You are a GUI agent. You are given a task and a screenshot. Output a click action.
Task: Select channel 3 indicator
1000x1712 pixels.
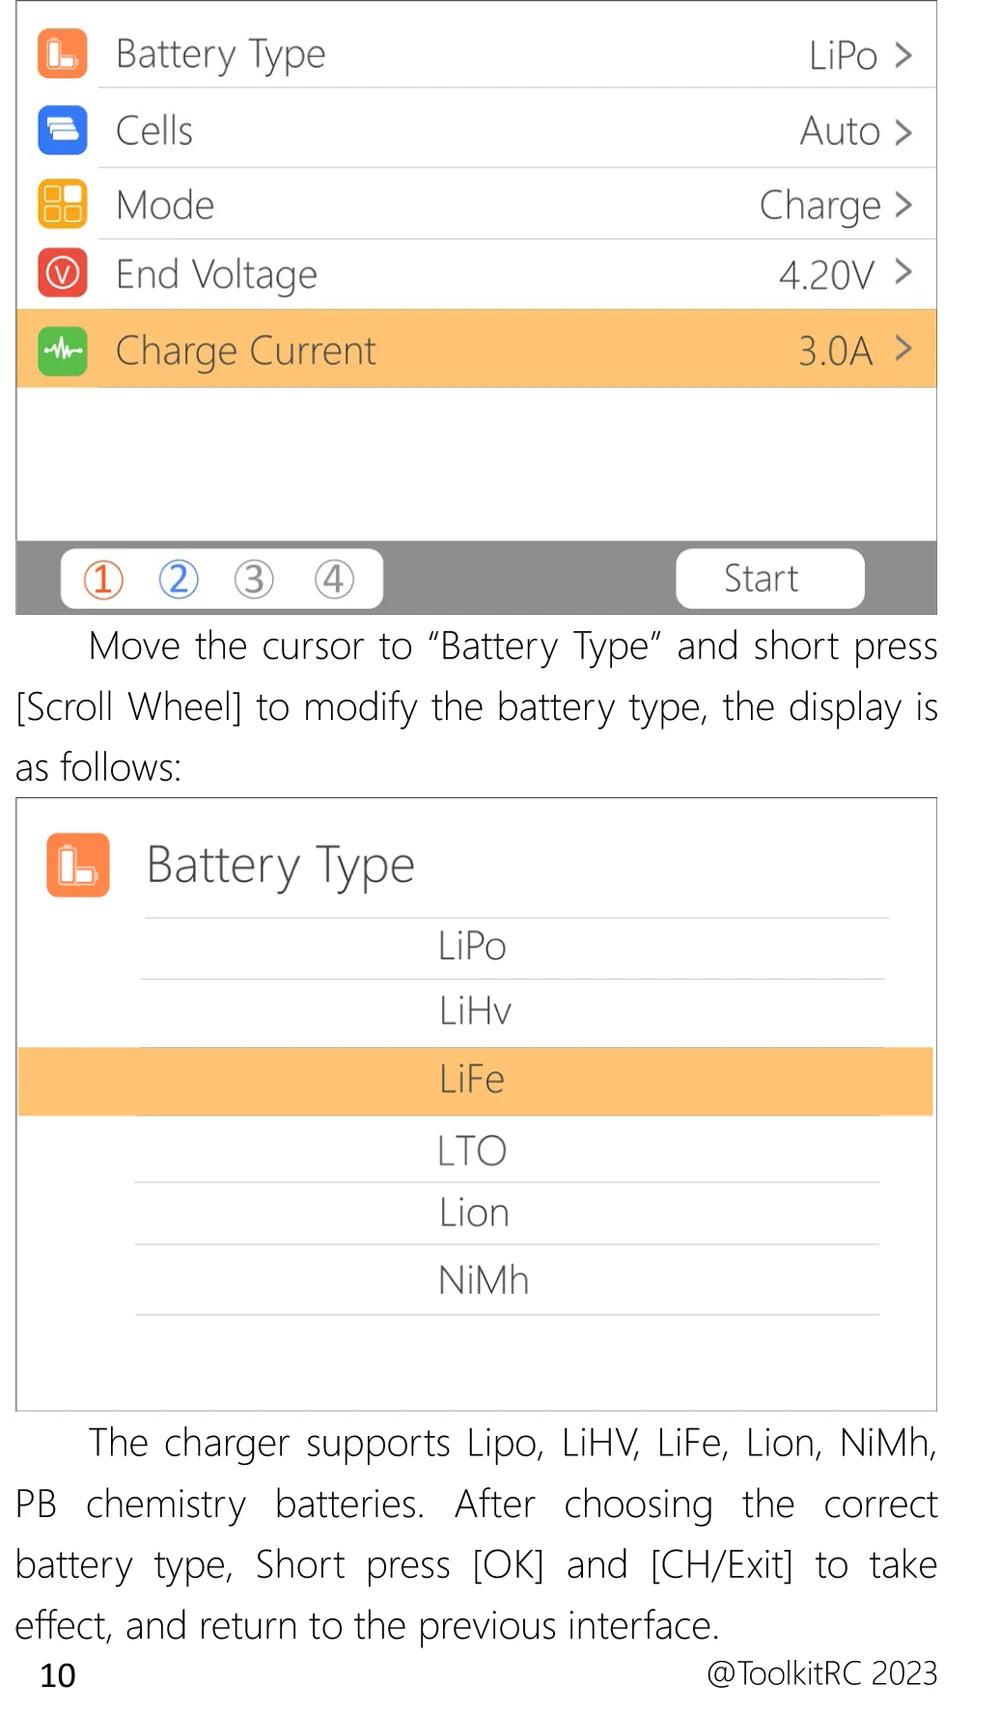(x=254, y=579)
